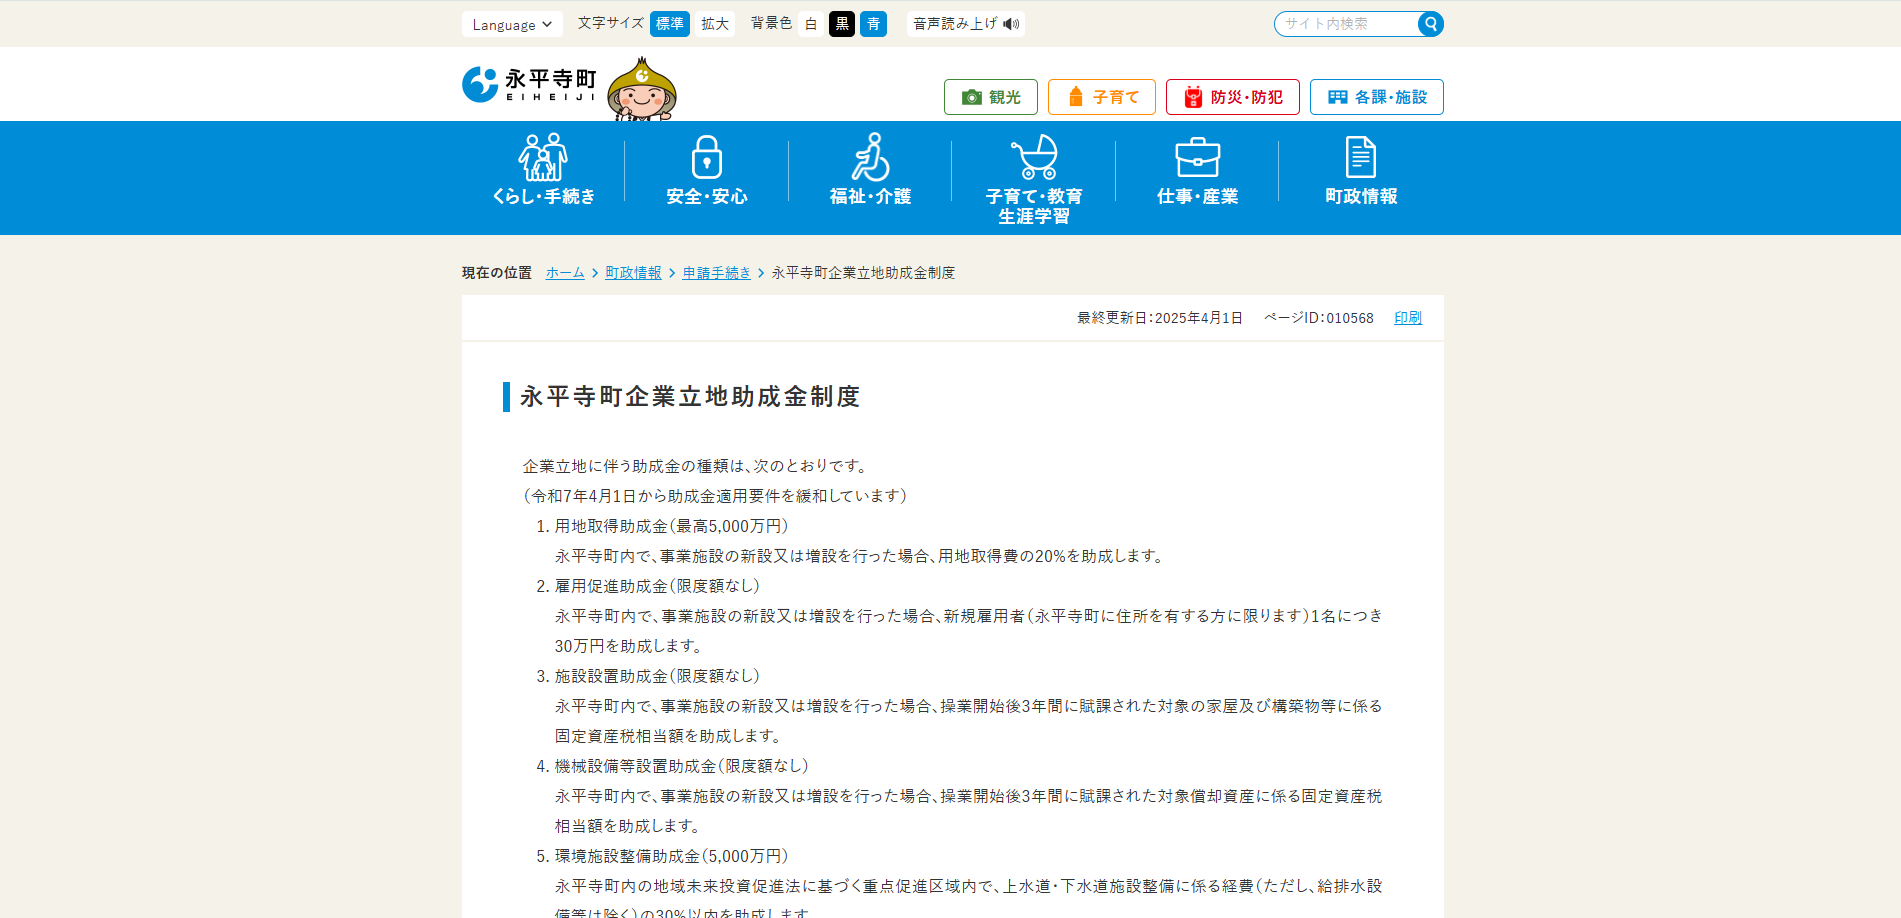Go to 永平寺町 Eiheiji logo home
This screenshot has width=1901, height=918.
pos(529,85)
